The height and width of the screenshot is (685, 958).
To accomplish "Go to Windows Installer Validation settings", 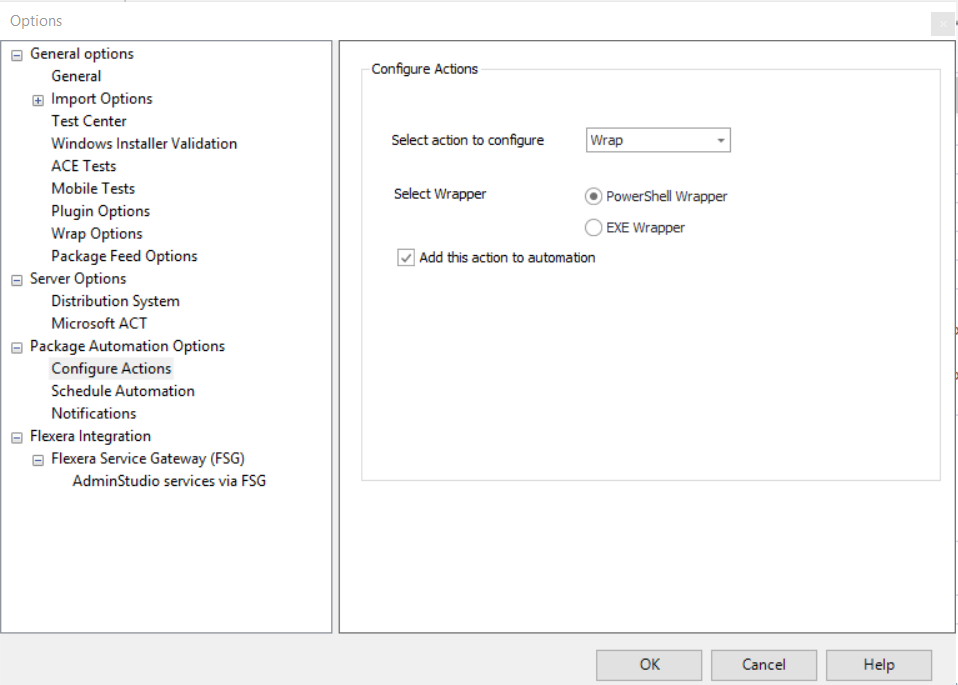I will 144,144.
